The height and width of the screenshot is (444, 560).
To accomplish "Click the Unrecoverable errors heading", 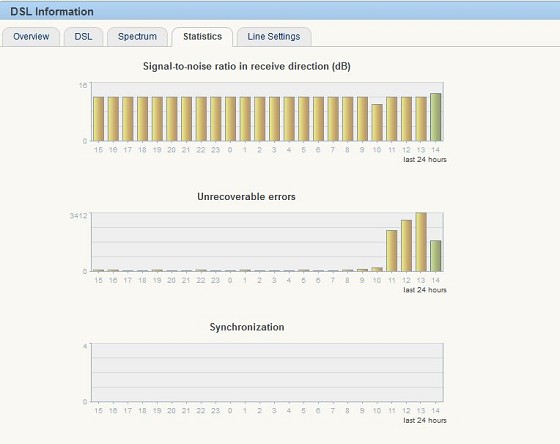I will coord(246,196).
